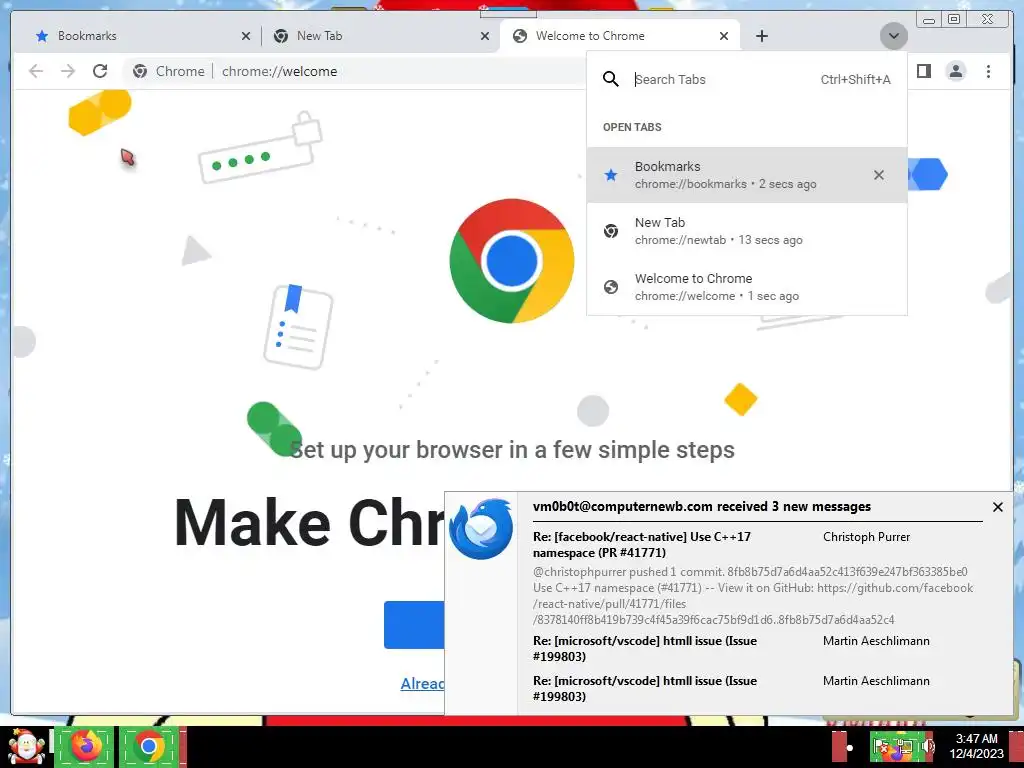This screenshot has width=1024, height=768.
Task: Click the blue star icon of Bookmarks entry
Action: 611,175
